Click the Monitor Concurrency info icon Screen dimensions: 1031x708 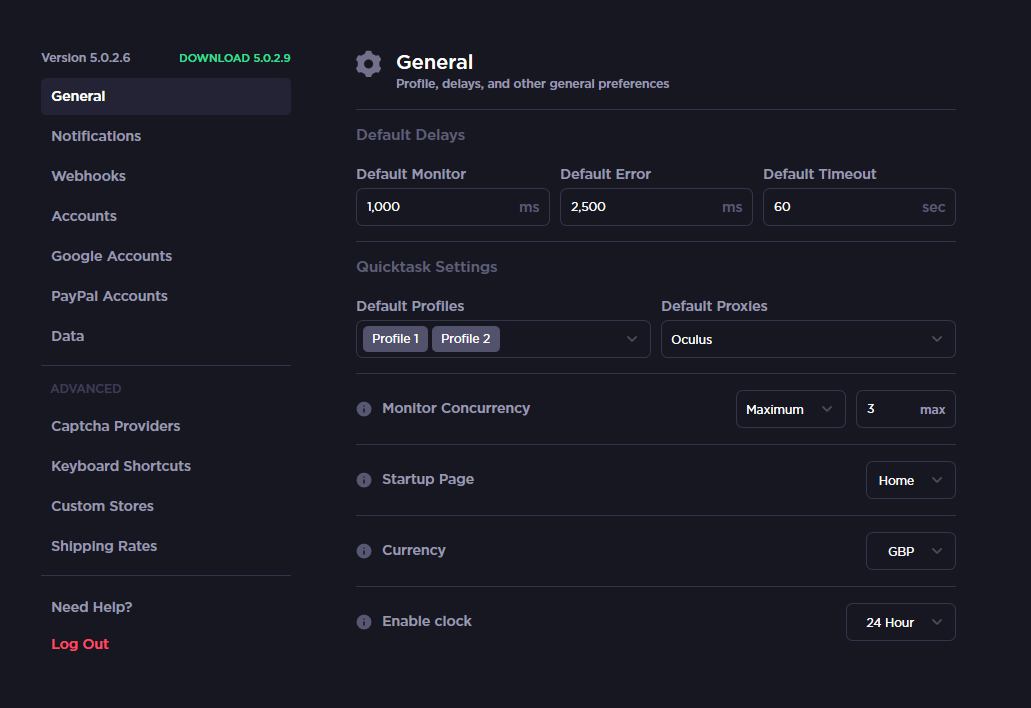click(x=364, y=409)
